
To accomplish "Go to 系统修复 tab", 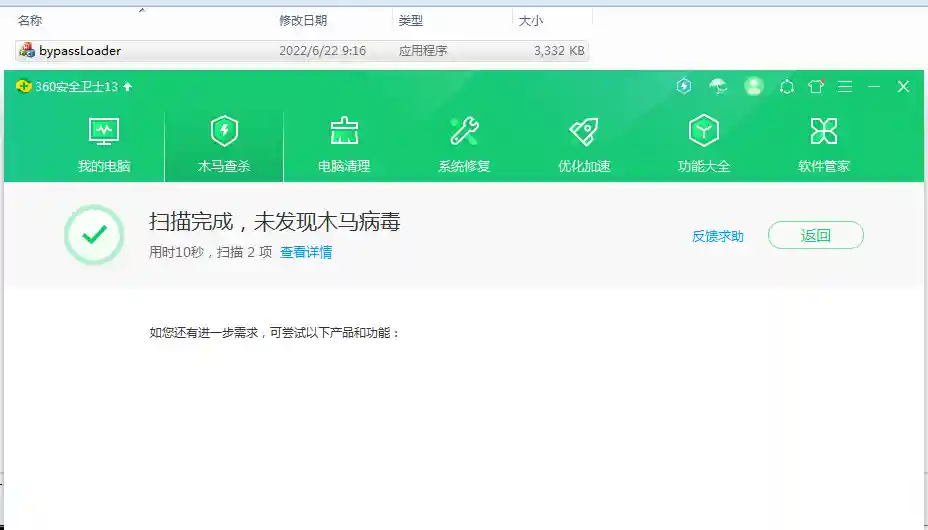I will [x=464, y=146].
